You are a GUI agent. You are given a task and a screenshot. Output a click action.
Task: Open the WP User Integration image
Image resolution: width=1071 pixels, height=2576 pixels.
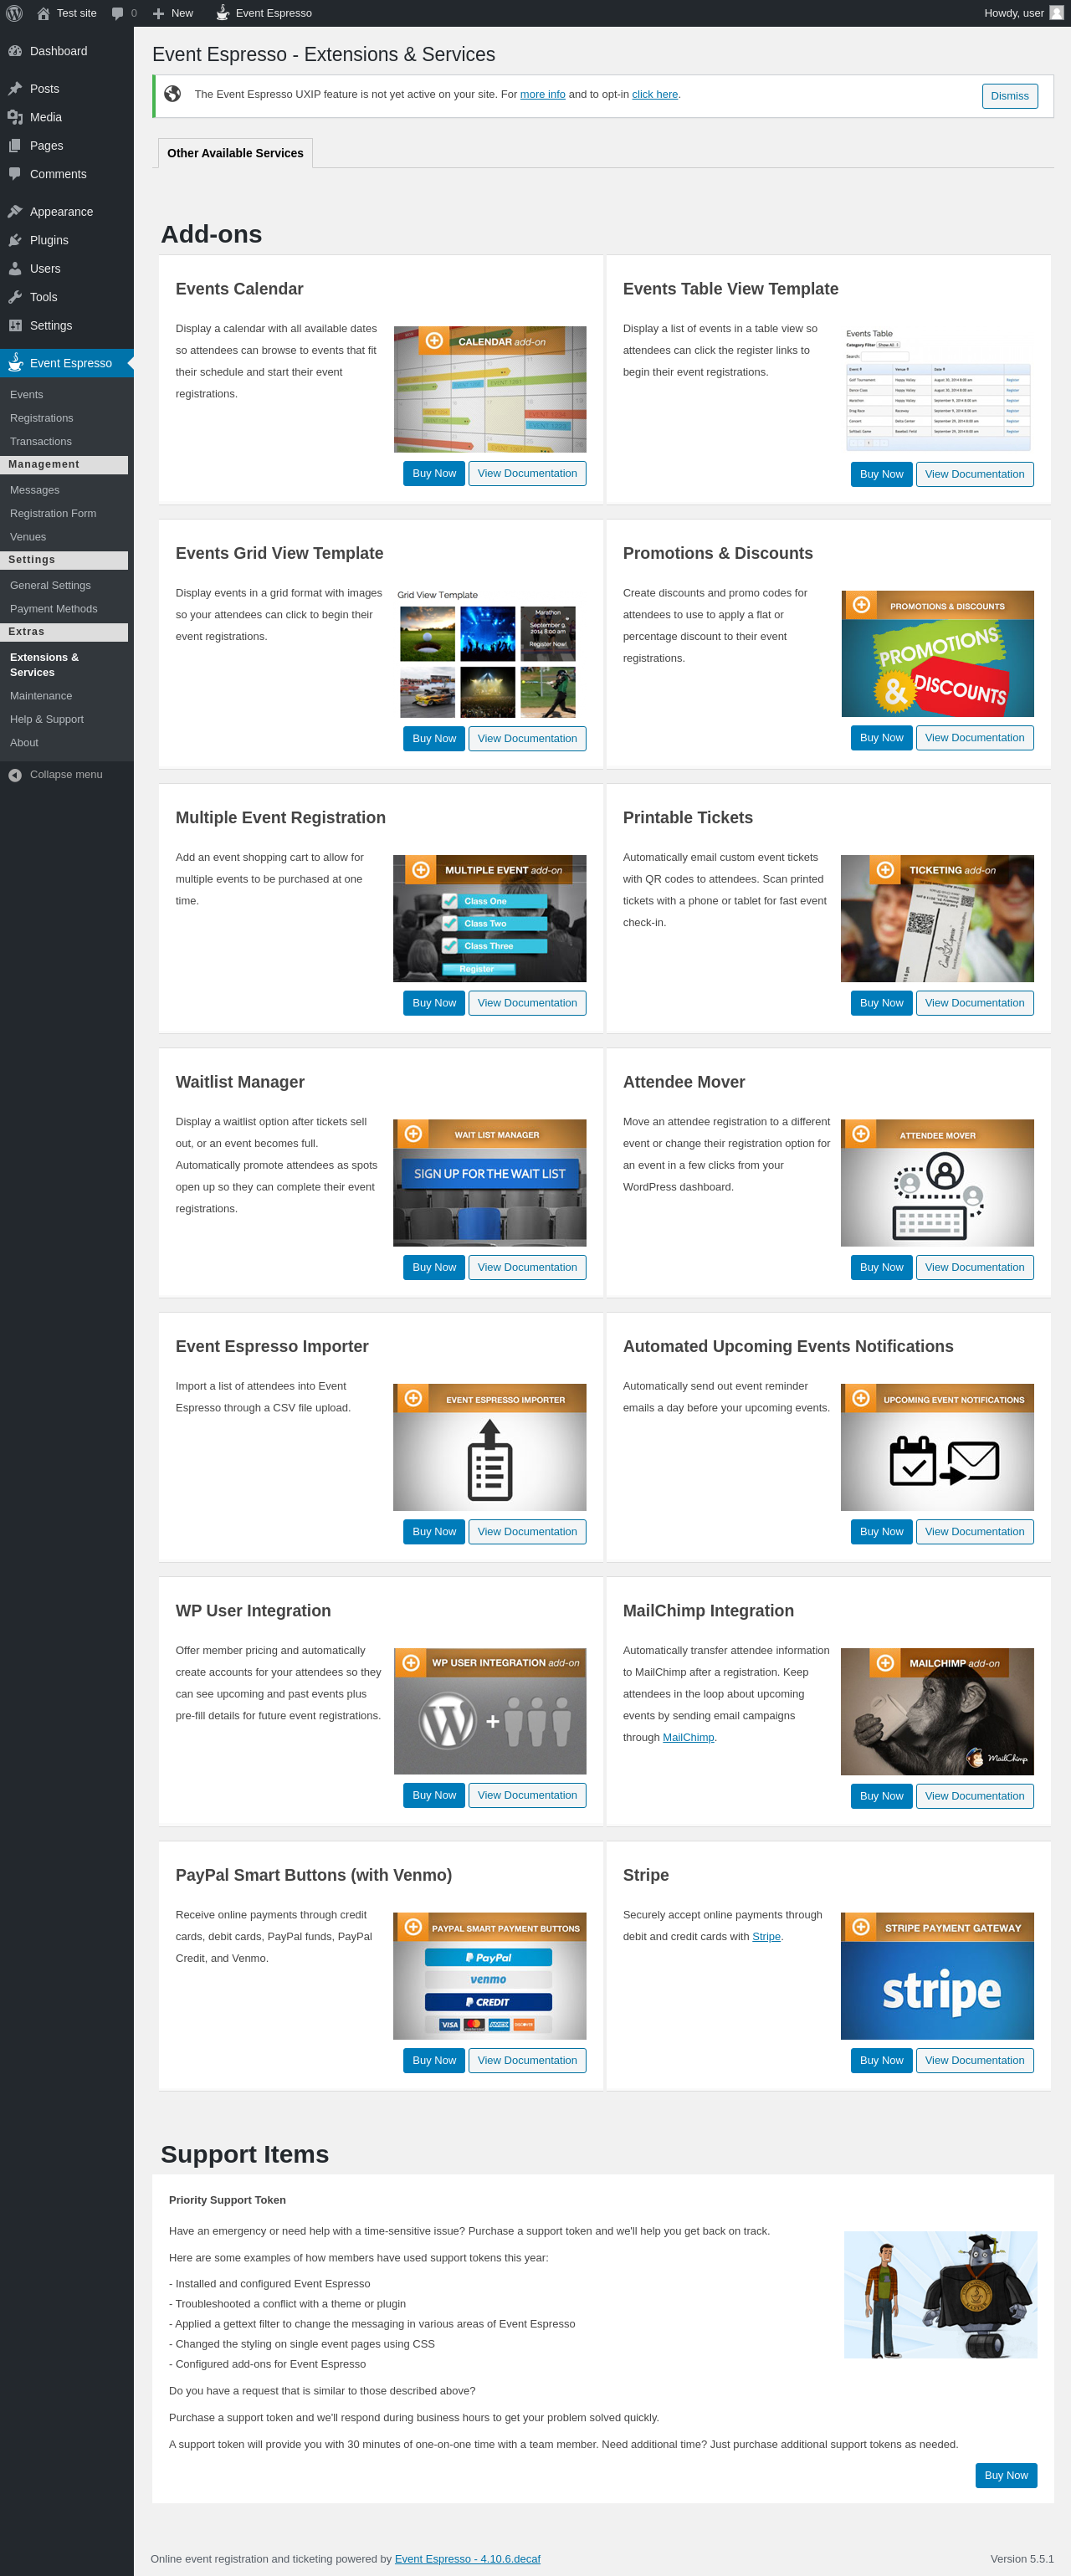tap(490, 1711)
